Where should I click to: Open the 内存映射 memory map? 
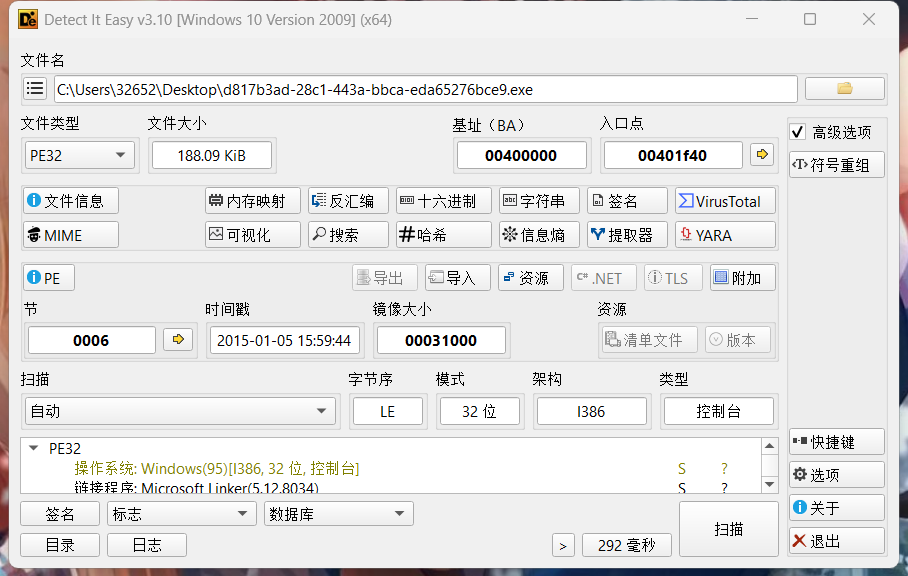coord(252,201)
